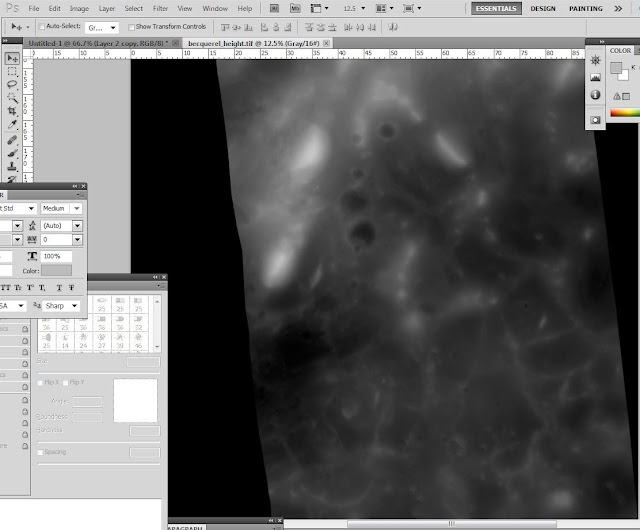Select the Eyedropper tool
Image resolution: width=640 pixels, height=530 pixels.
[12, 125]
